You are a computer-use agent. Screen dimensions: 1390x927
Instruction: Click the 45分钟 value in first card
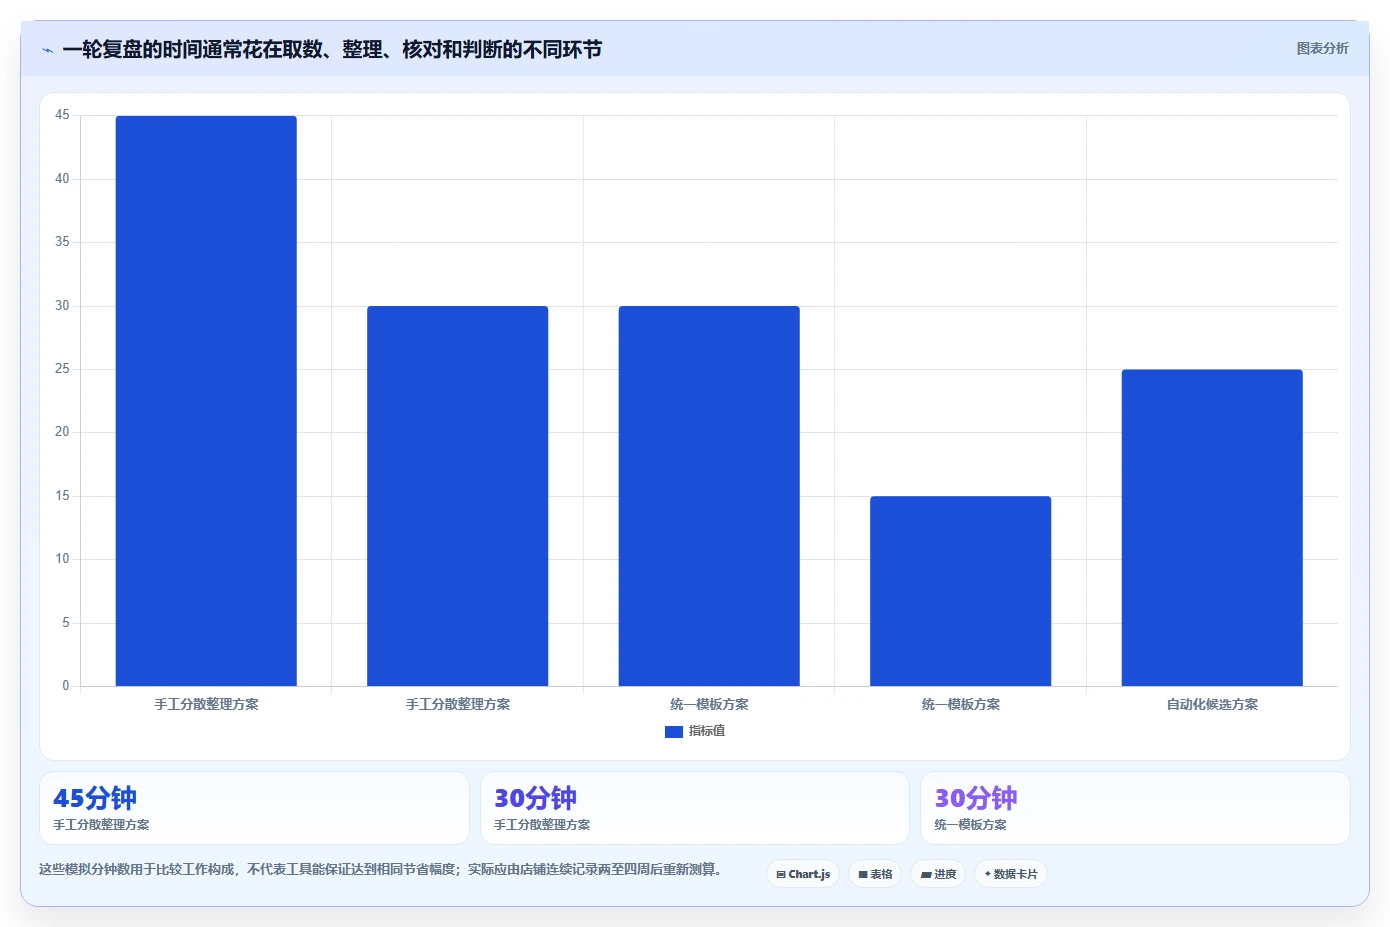pyautogui.click(x=95, y=798)
